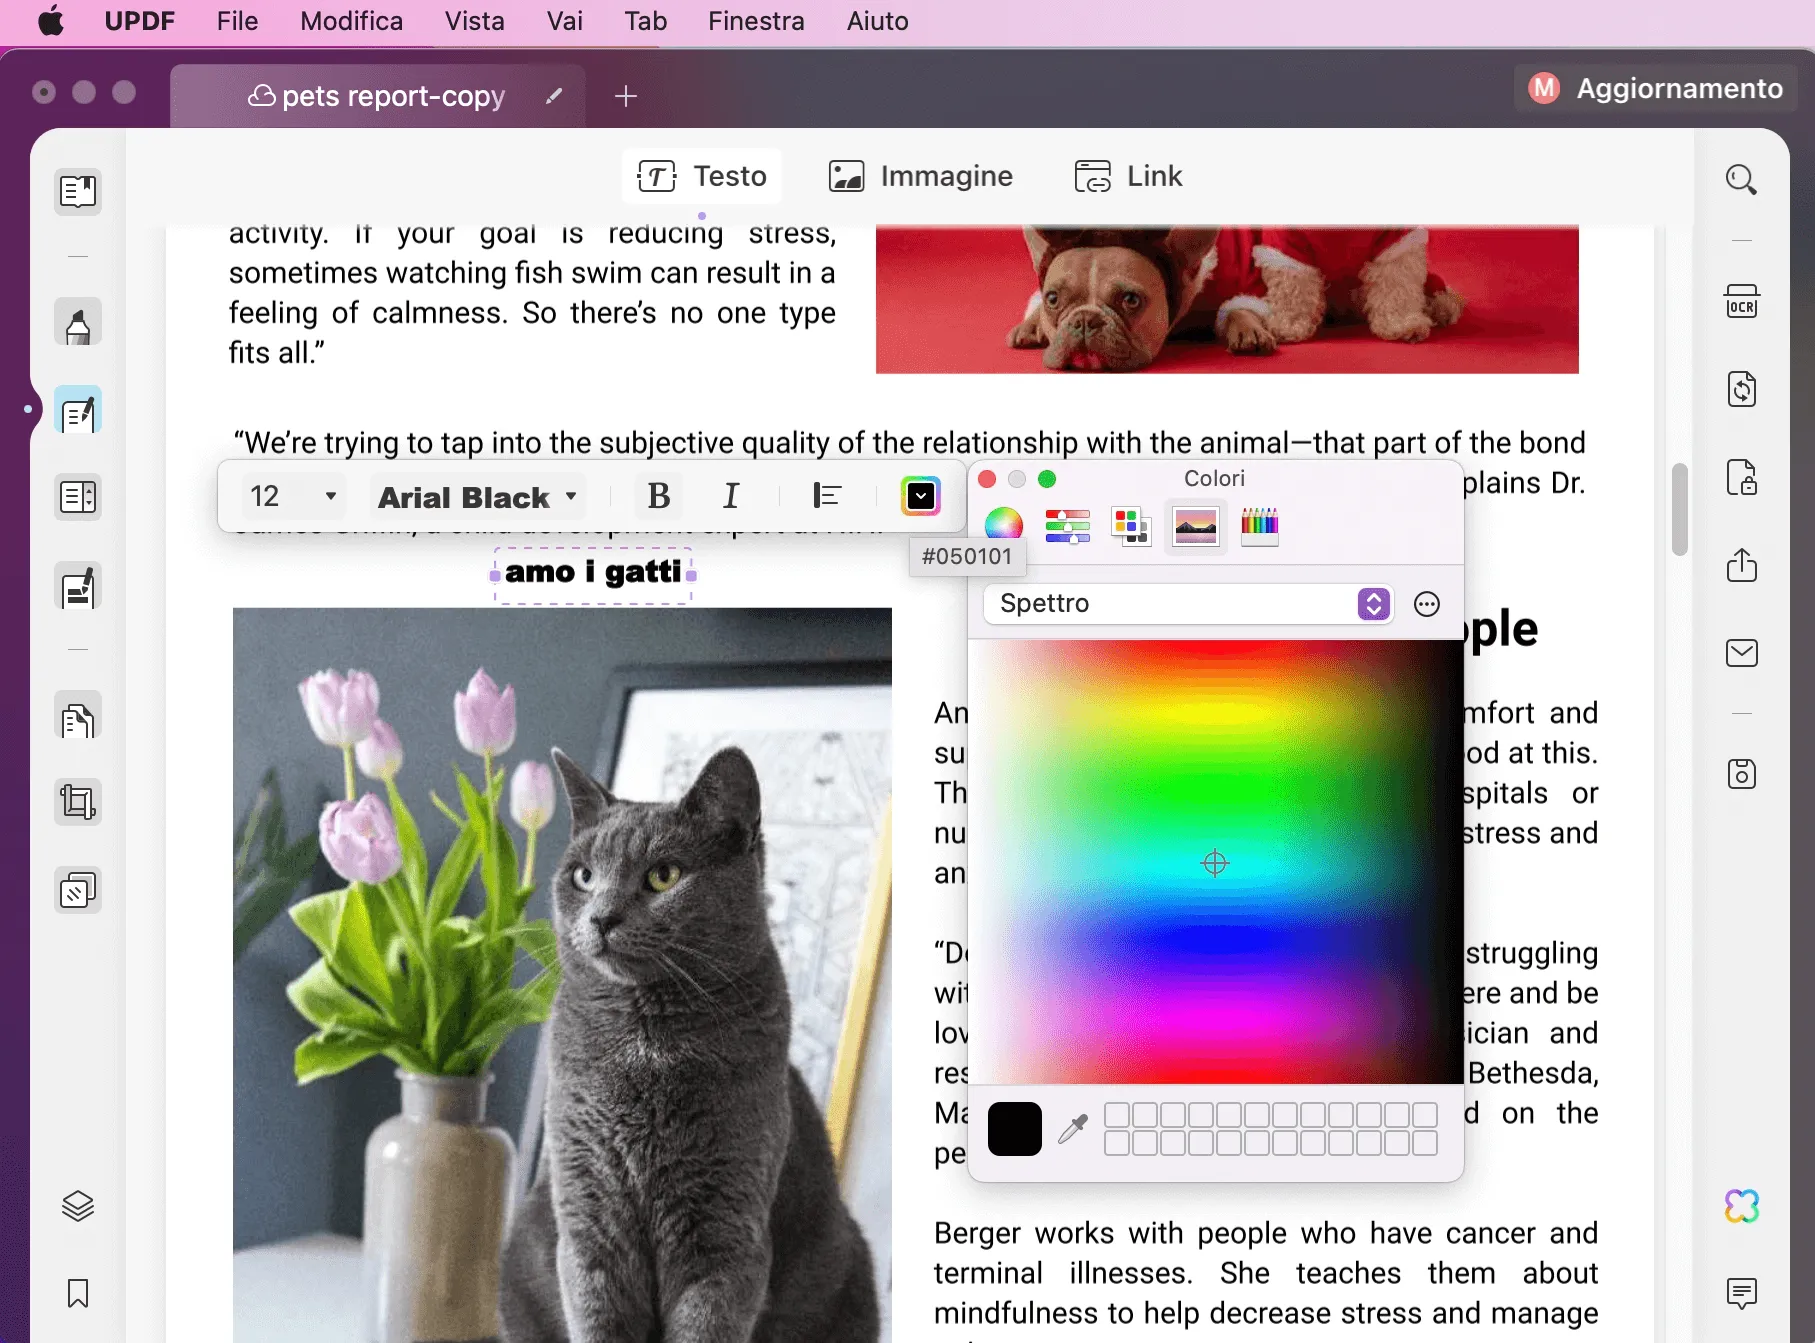Select the pets report-copy tab

[377, 96]
